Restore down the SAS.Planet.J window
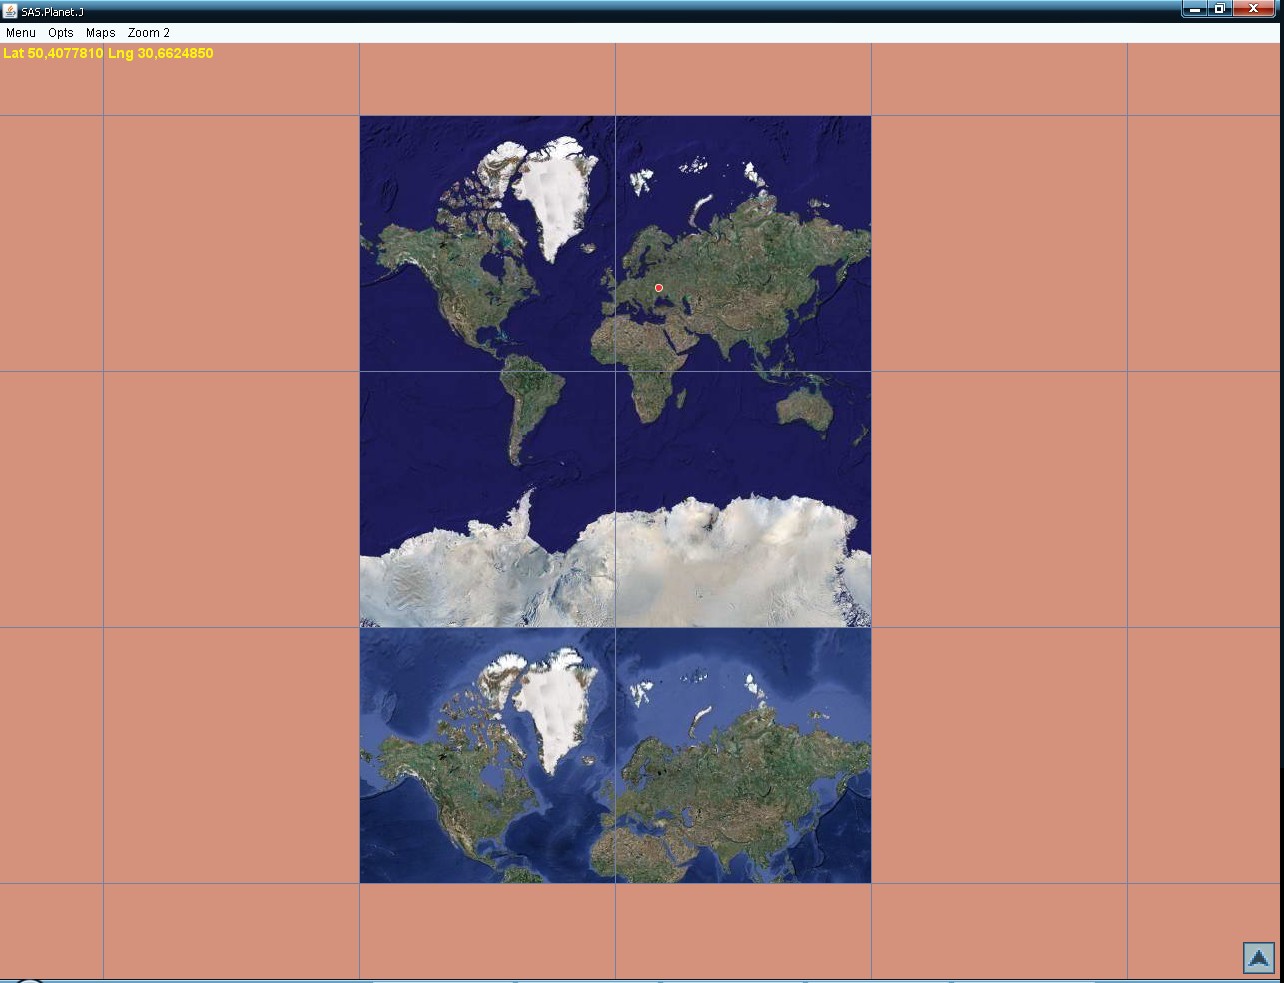The image size is (1284, 983). click(x=1220, y=9)
